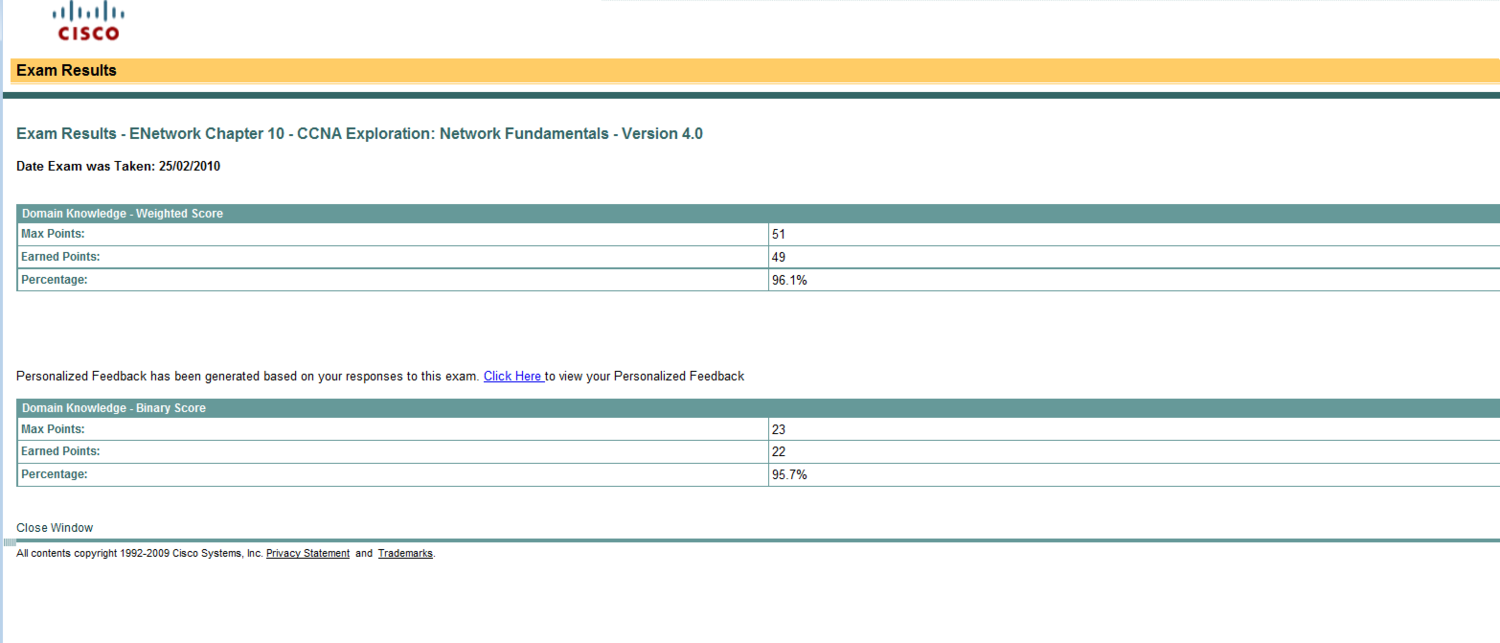Click the Earned Points value 49
The image size is (1500, 643).
click(x=779, y=257)
